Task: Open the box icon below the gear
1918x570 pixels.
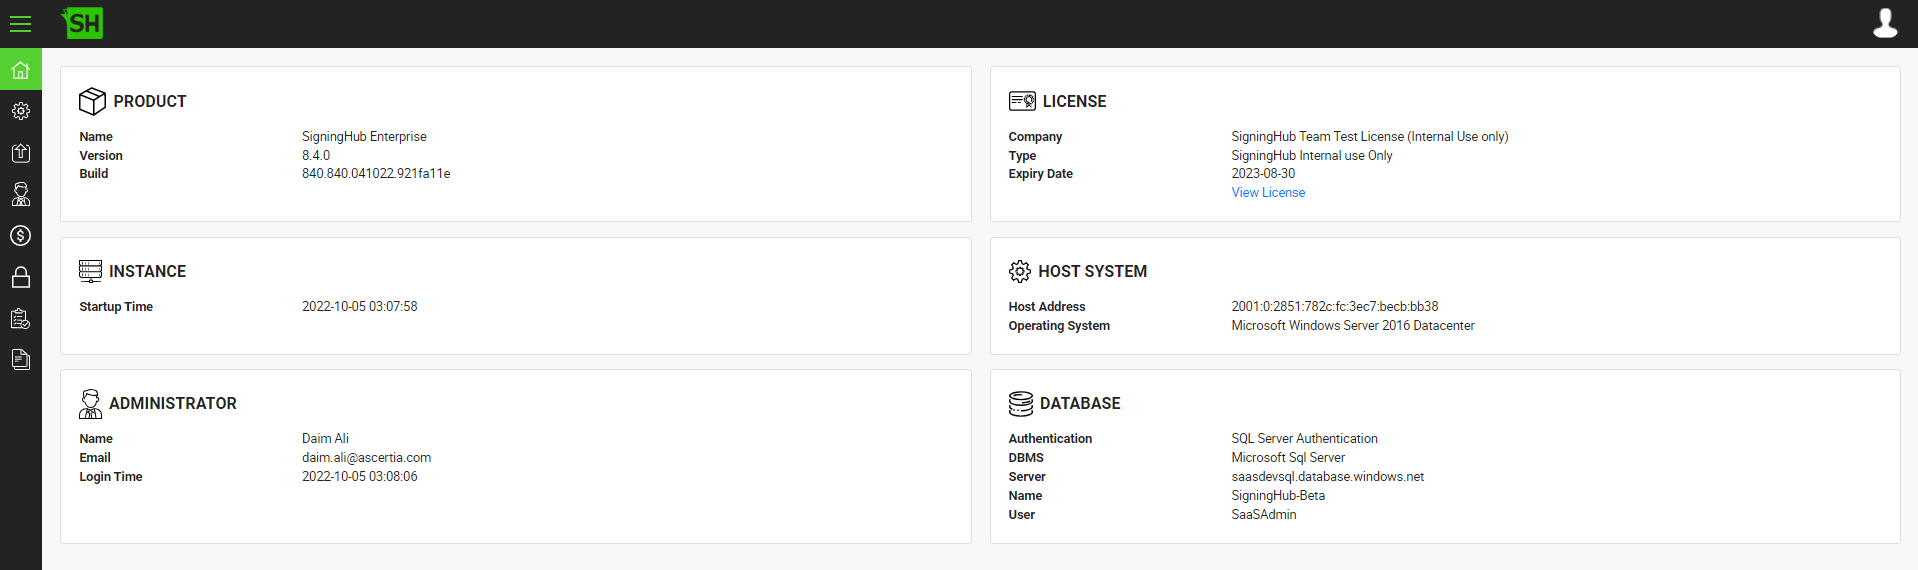Action: [20, 153]
